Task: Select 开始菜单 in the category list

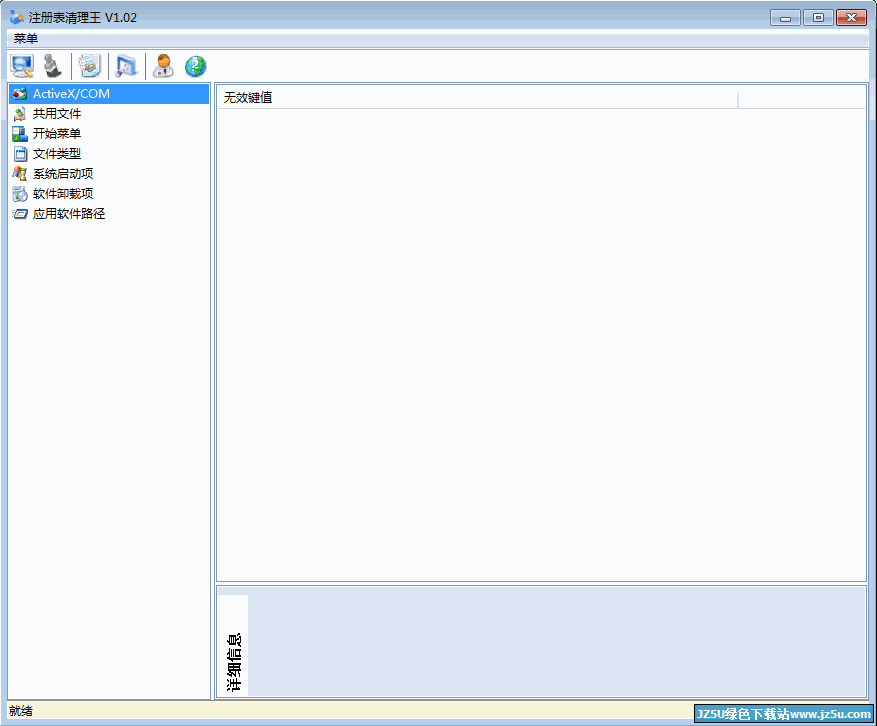Action: (109, 134)
